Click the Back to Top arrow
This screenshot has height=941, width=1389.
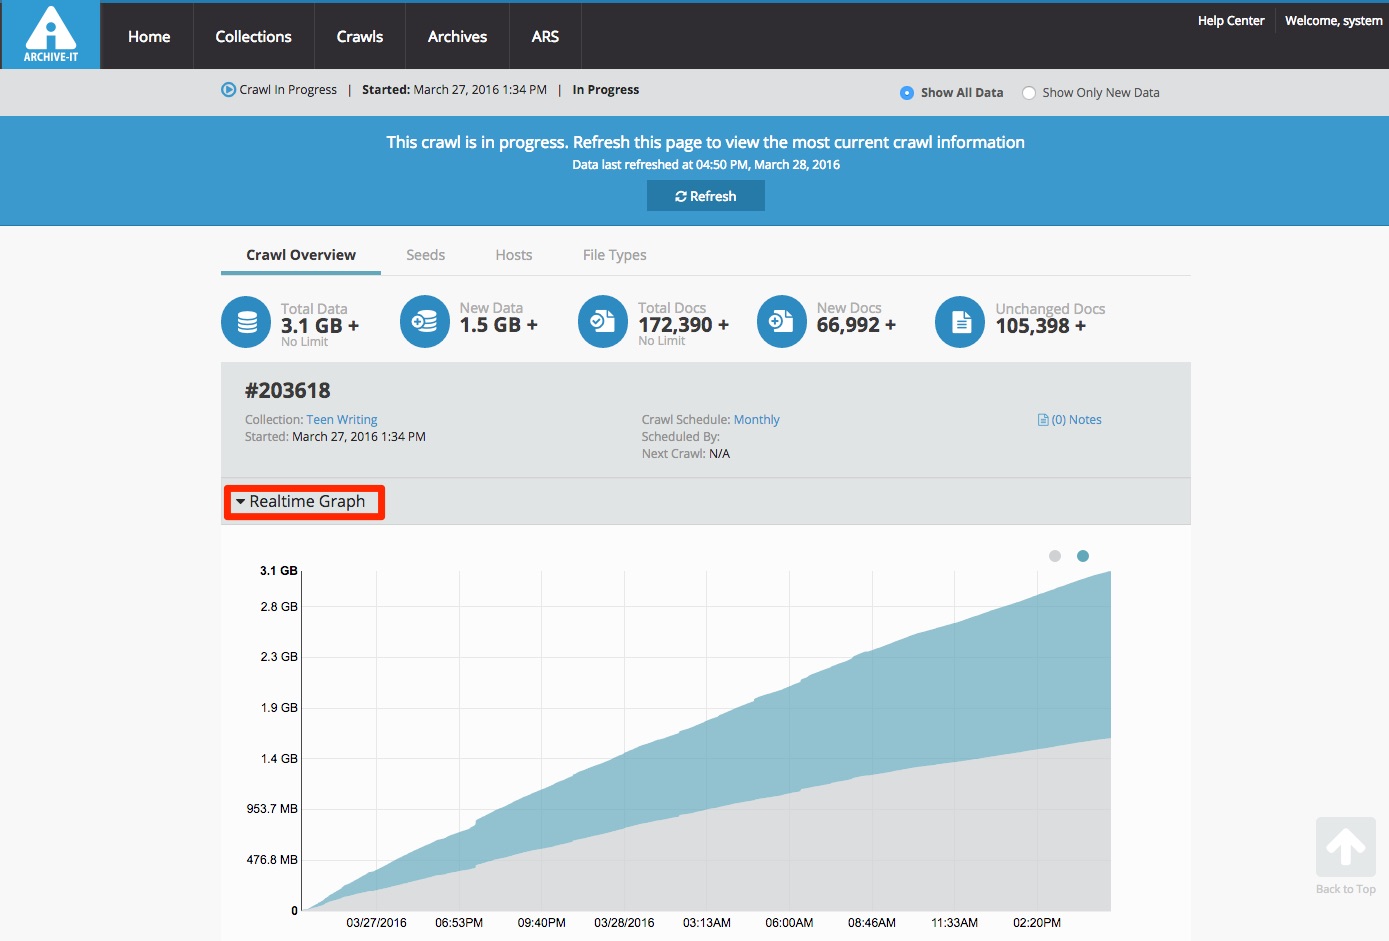click(1345, 848)
